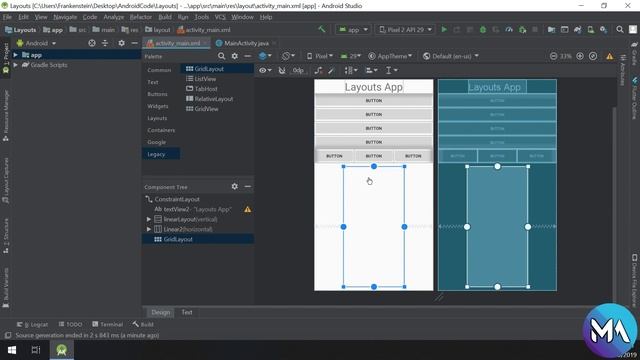640x360 pixels.
Task: Select GridLayout in Component Tree
Action: coord(198,239)
